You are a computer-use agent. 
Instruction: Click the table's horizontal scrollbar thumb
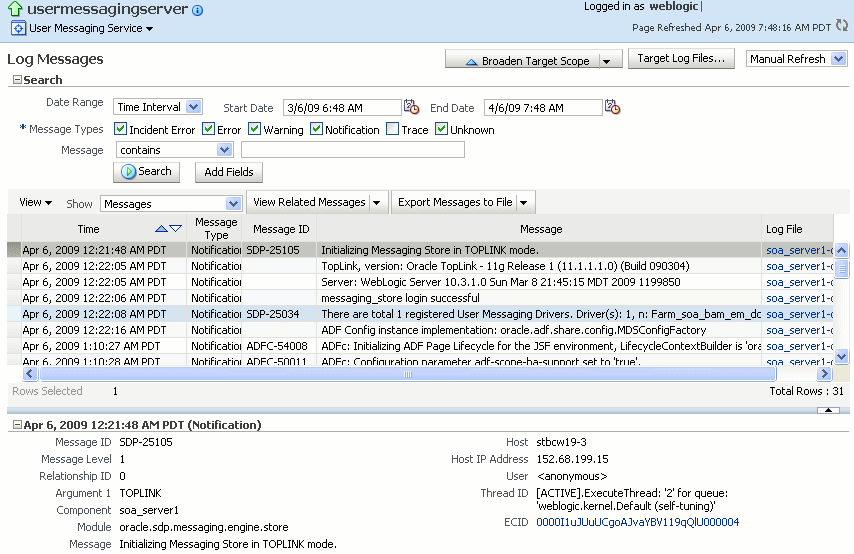[407, 374]
